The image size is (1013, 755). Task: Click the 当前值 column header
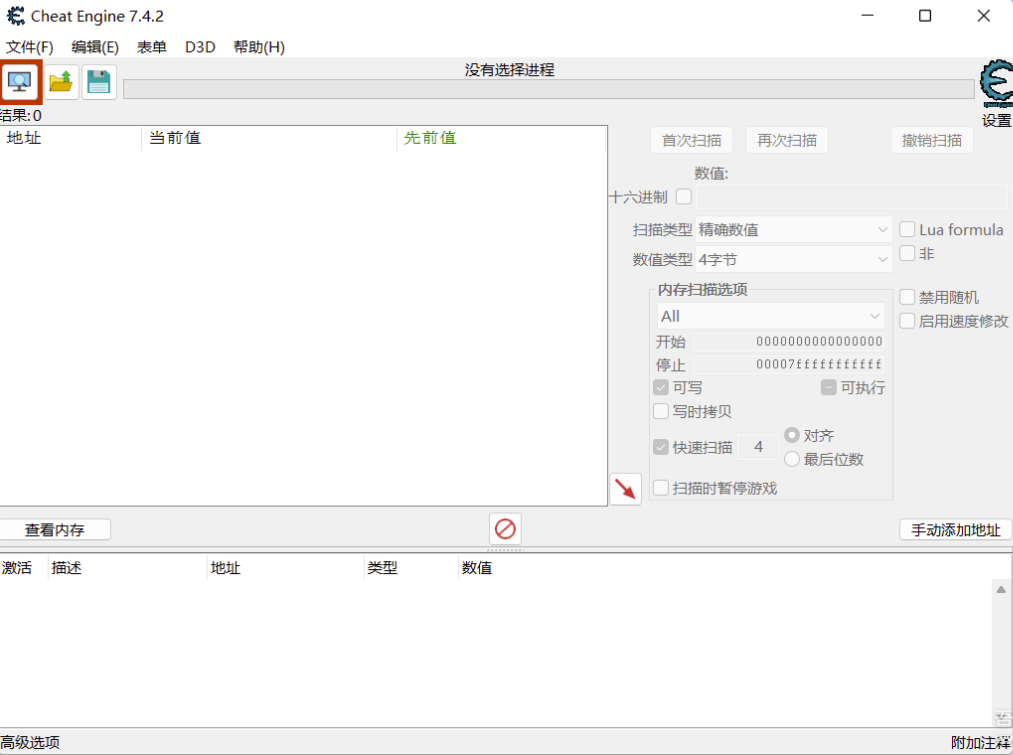(x=269, y=138)
